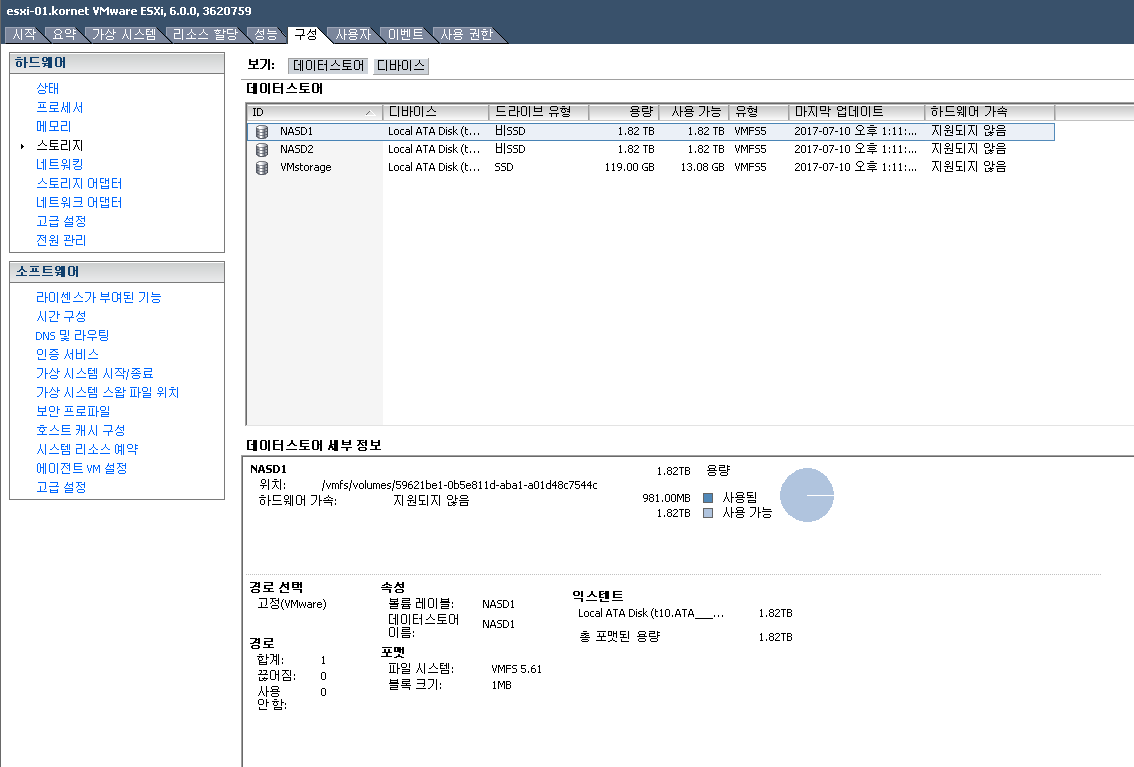The width and height of the screenshot is (1134, 767).
Task: Sort by 용량 column header
Action: [624, 112]
